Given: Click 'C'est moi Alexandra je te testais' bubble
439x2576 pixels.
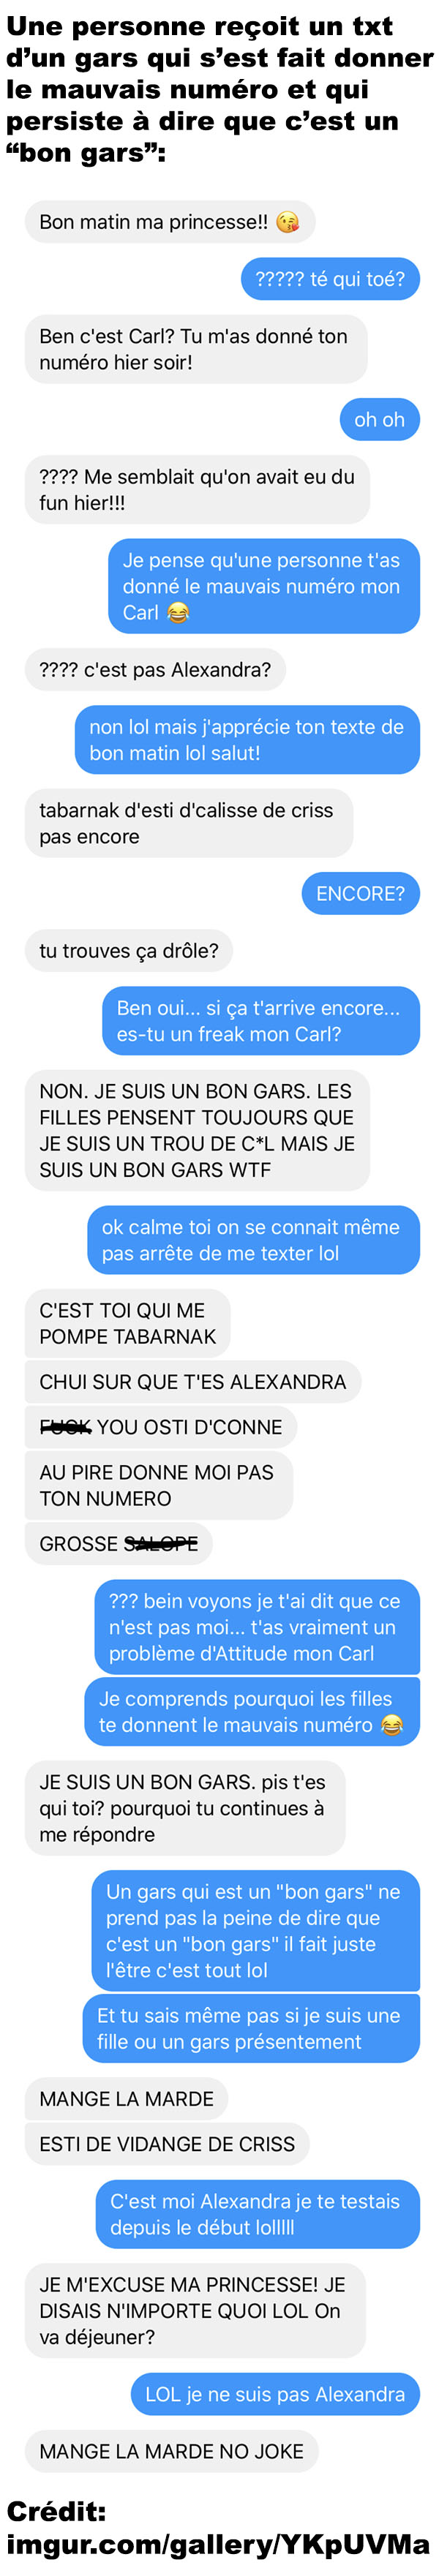Looking at the screenshot, I should click(x=258, y=2213).
